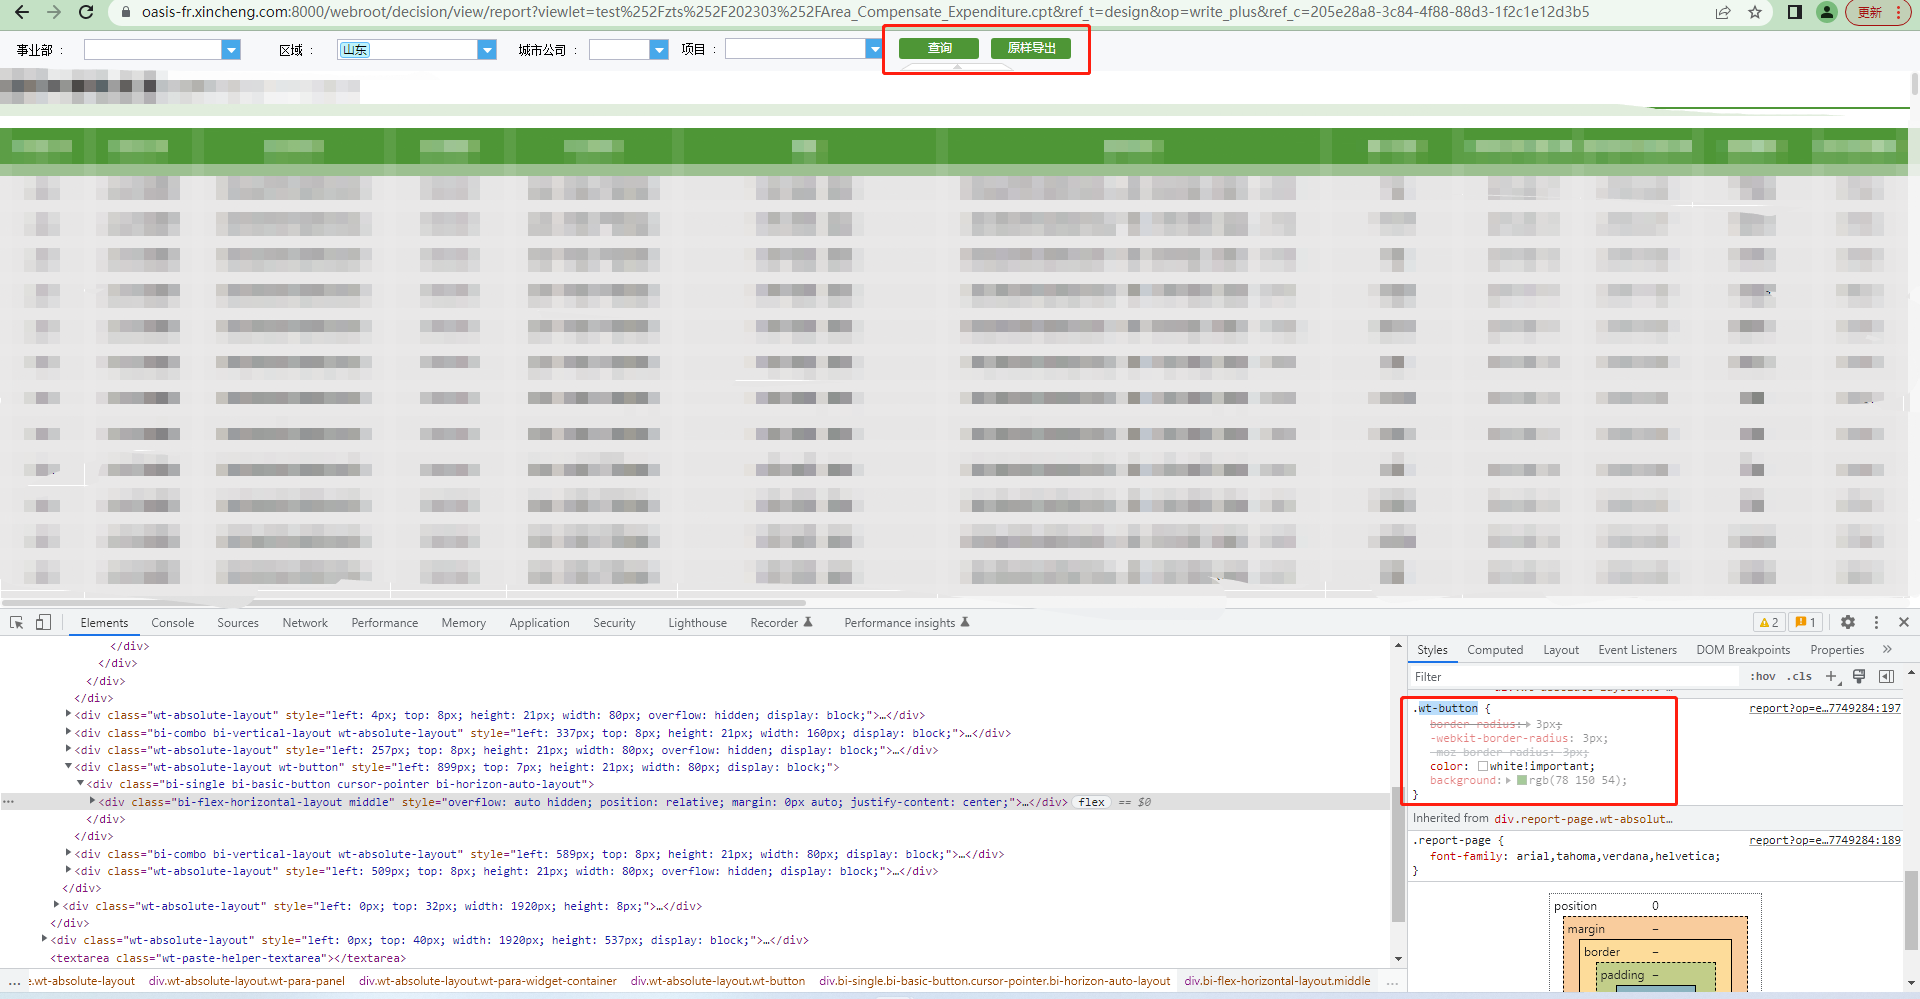Switch to the Computed tab
Screen dimensions: 1920x999
point(1495,650)
